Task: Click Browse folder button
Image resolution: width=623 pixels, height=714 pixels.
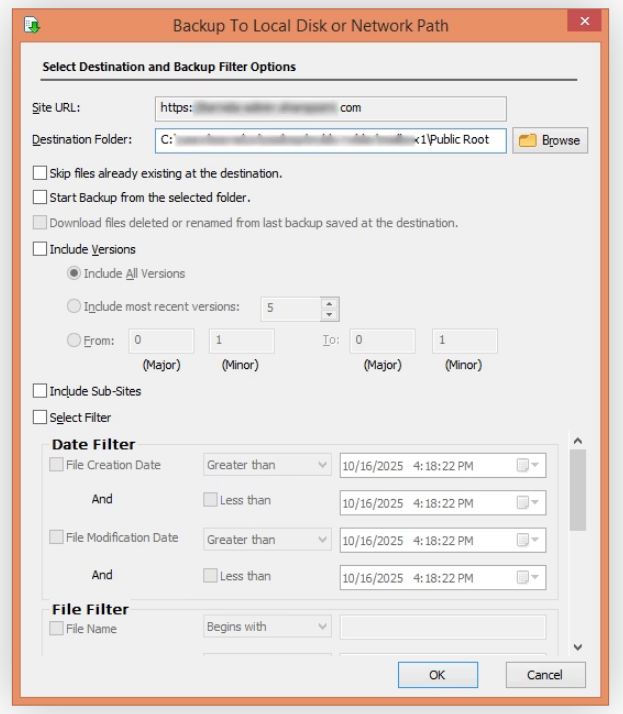Action: tap(550, 140)
